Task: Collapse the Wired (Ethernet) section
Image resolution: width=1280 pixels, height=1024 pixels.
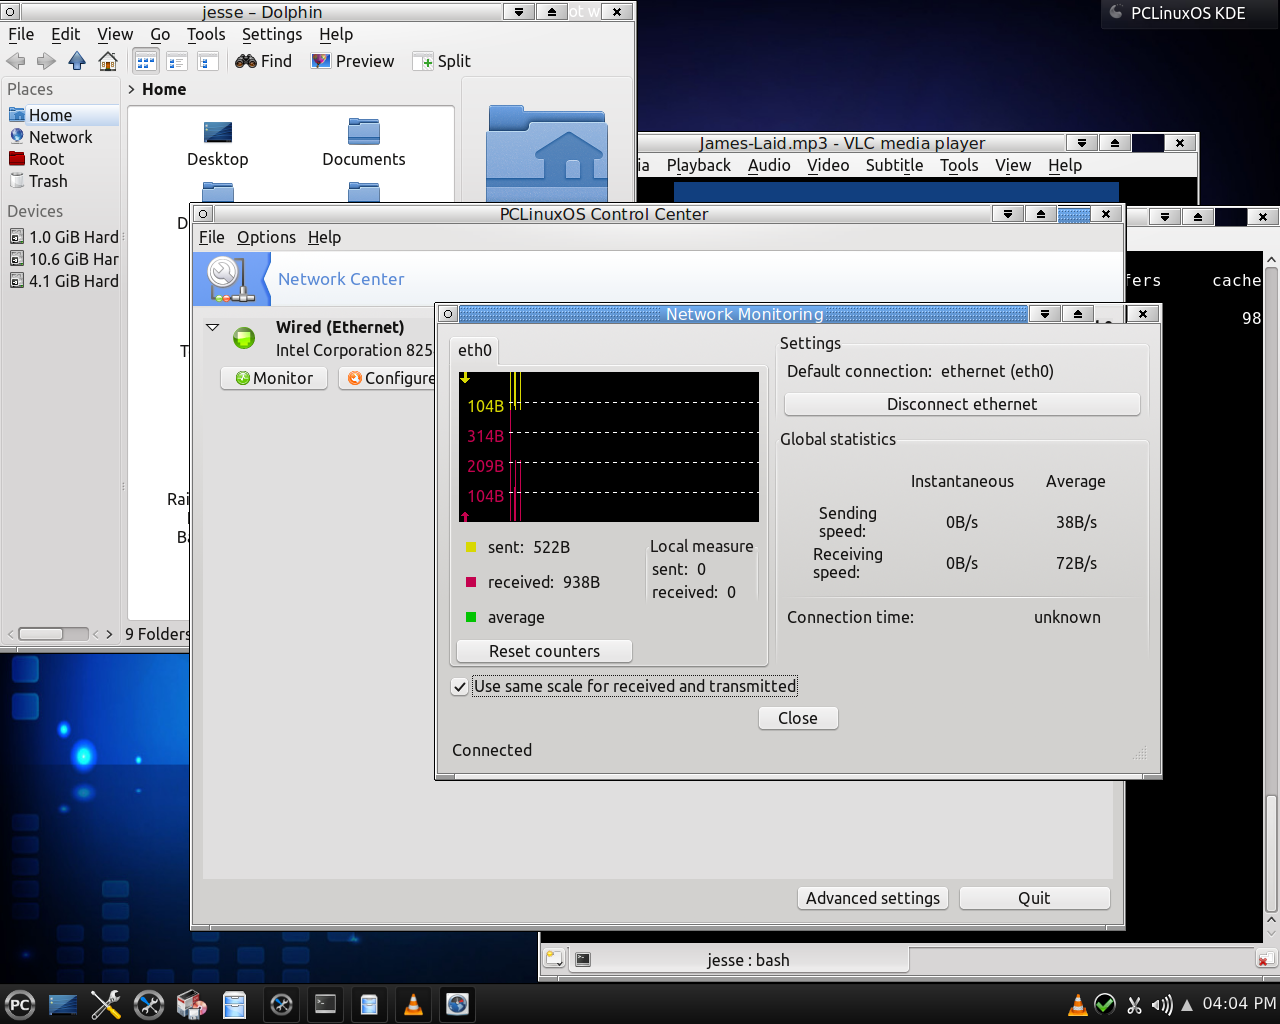Action: pyautogui.click(x=212, y=327)
